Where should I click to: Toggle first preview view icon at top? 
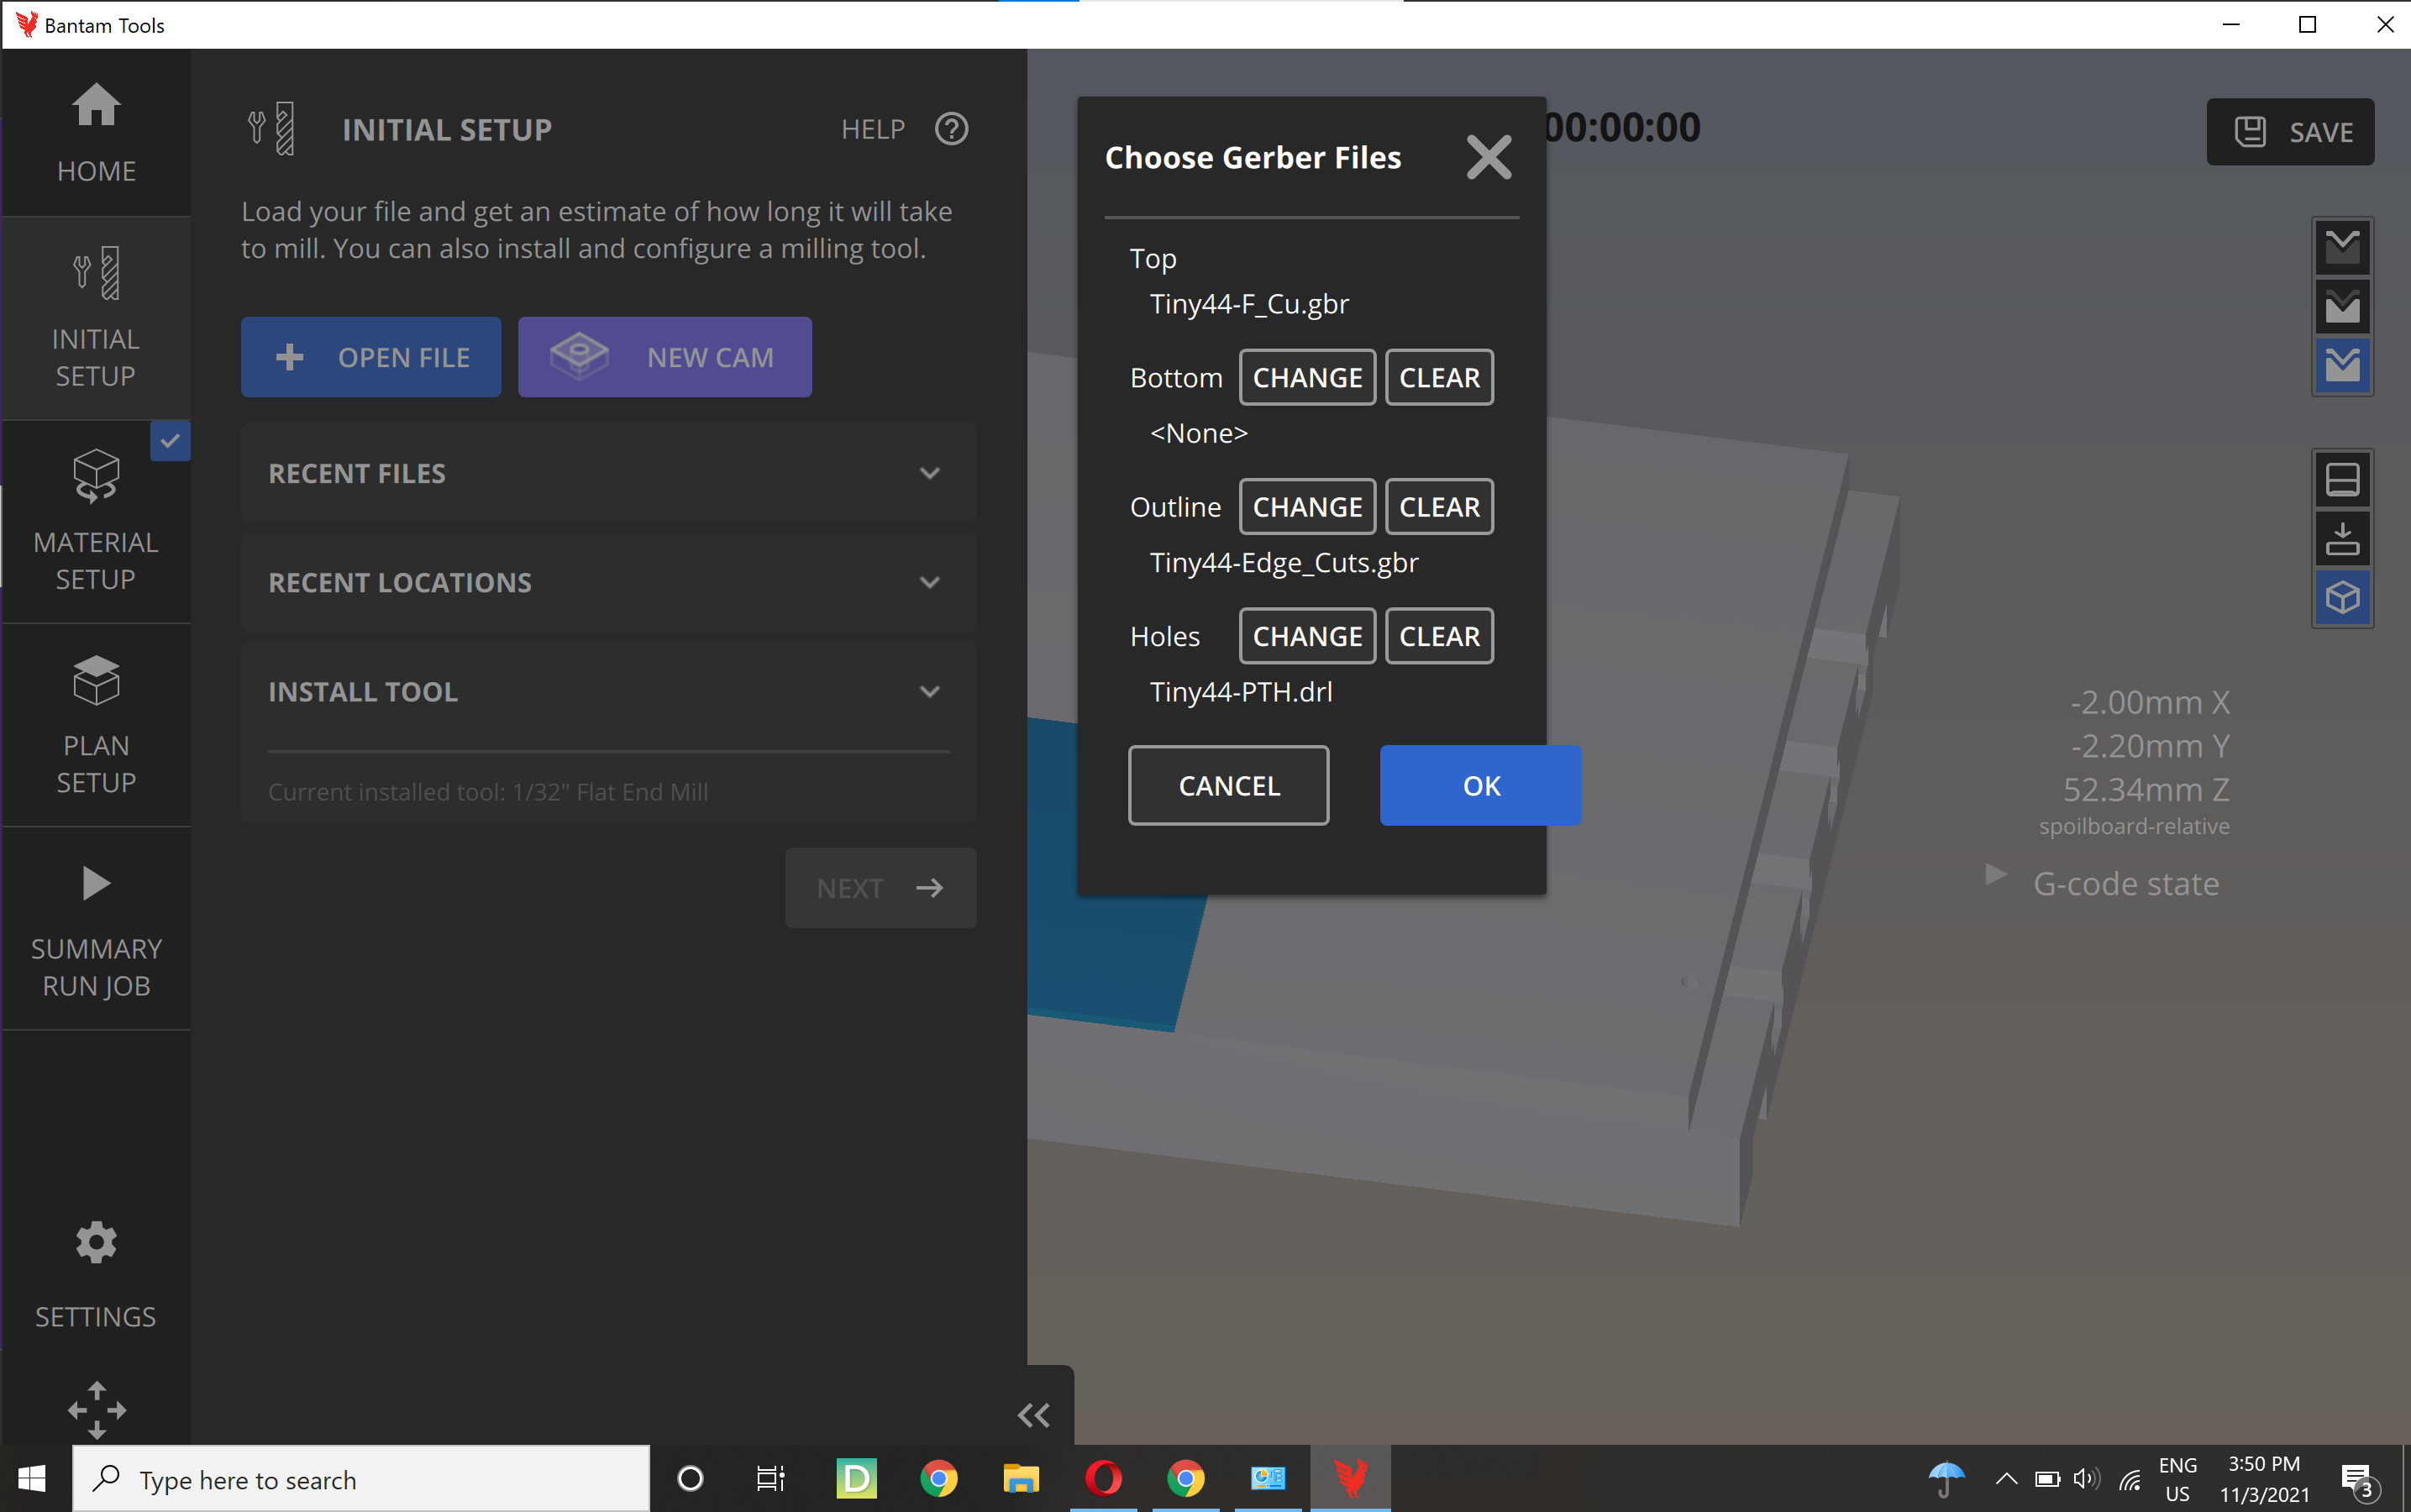pyautogui.click(x=2342, y=247)
